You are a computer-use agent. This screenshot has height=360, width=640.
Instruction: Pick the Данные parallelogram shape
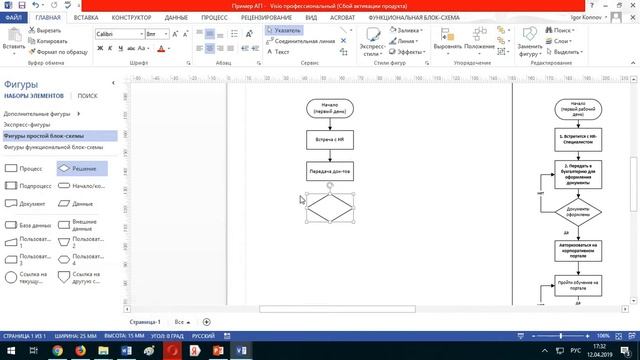pyautogui.click(x=76, y=203)
